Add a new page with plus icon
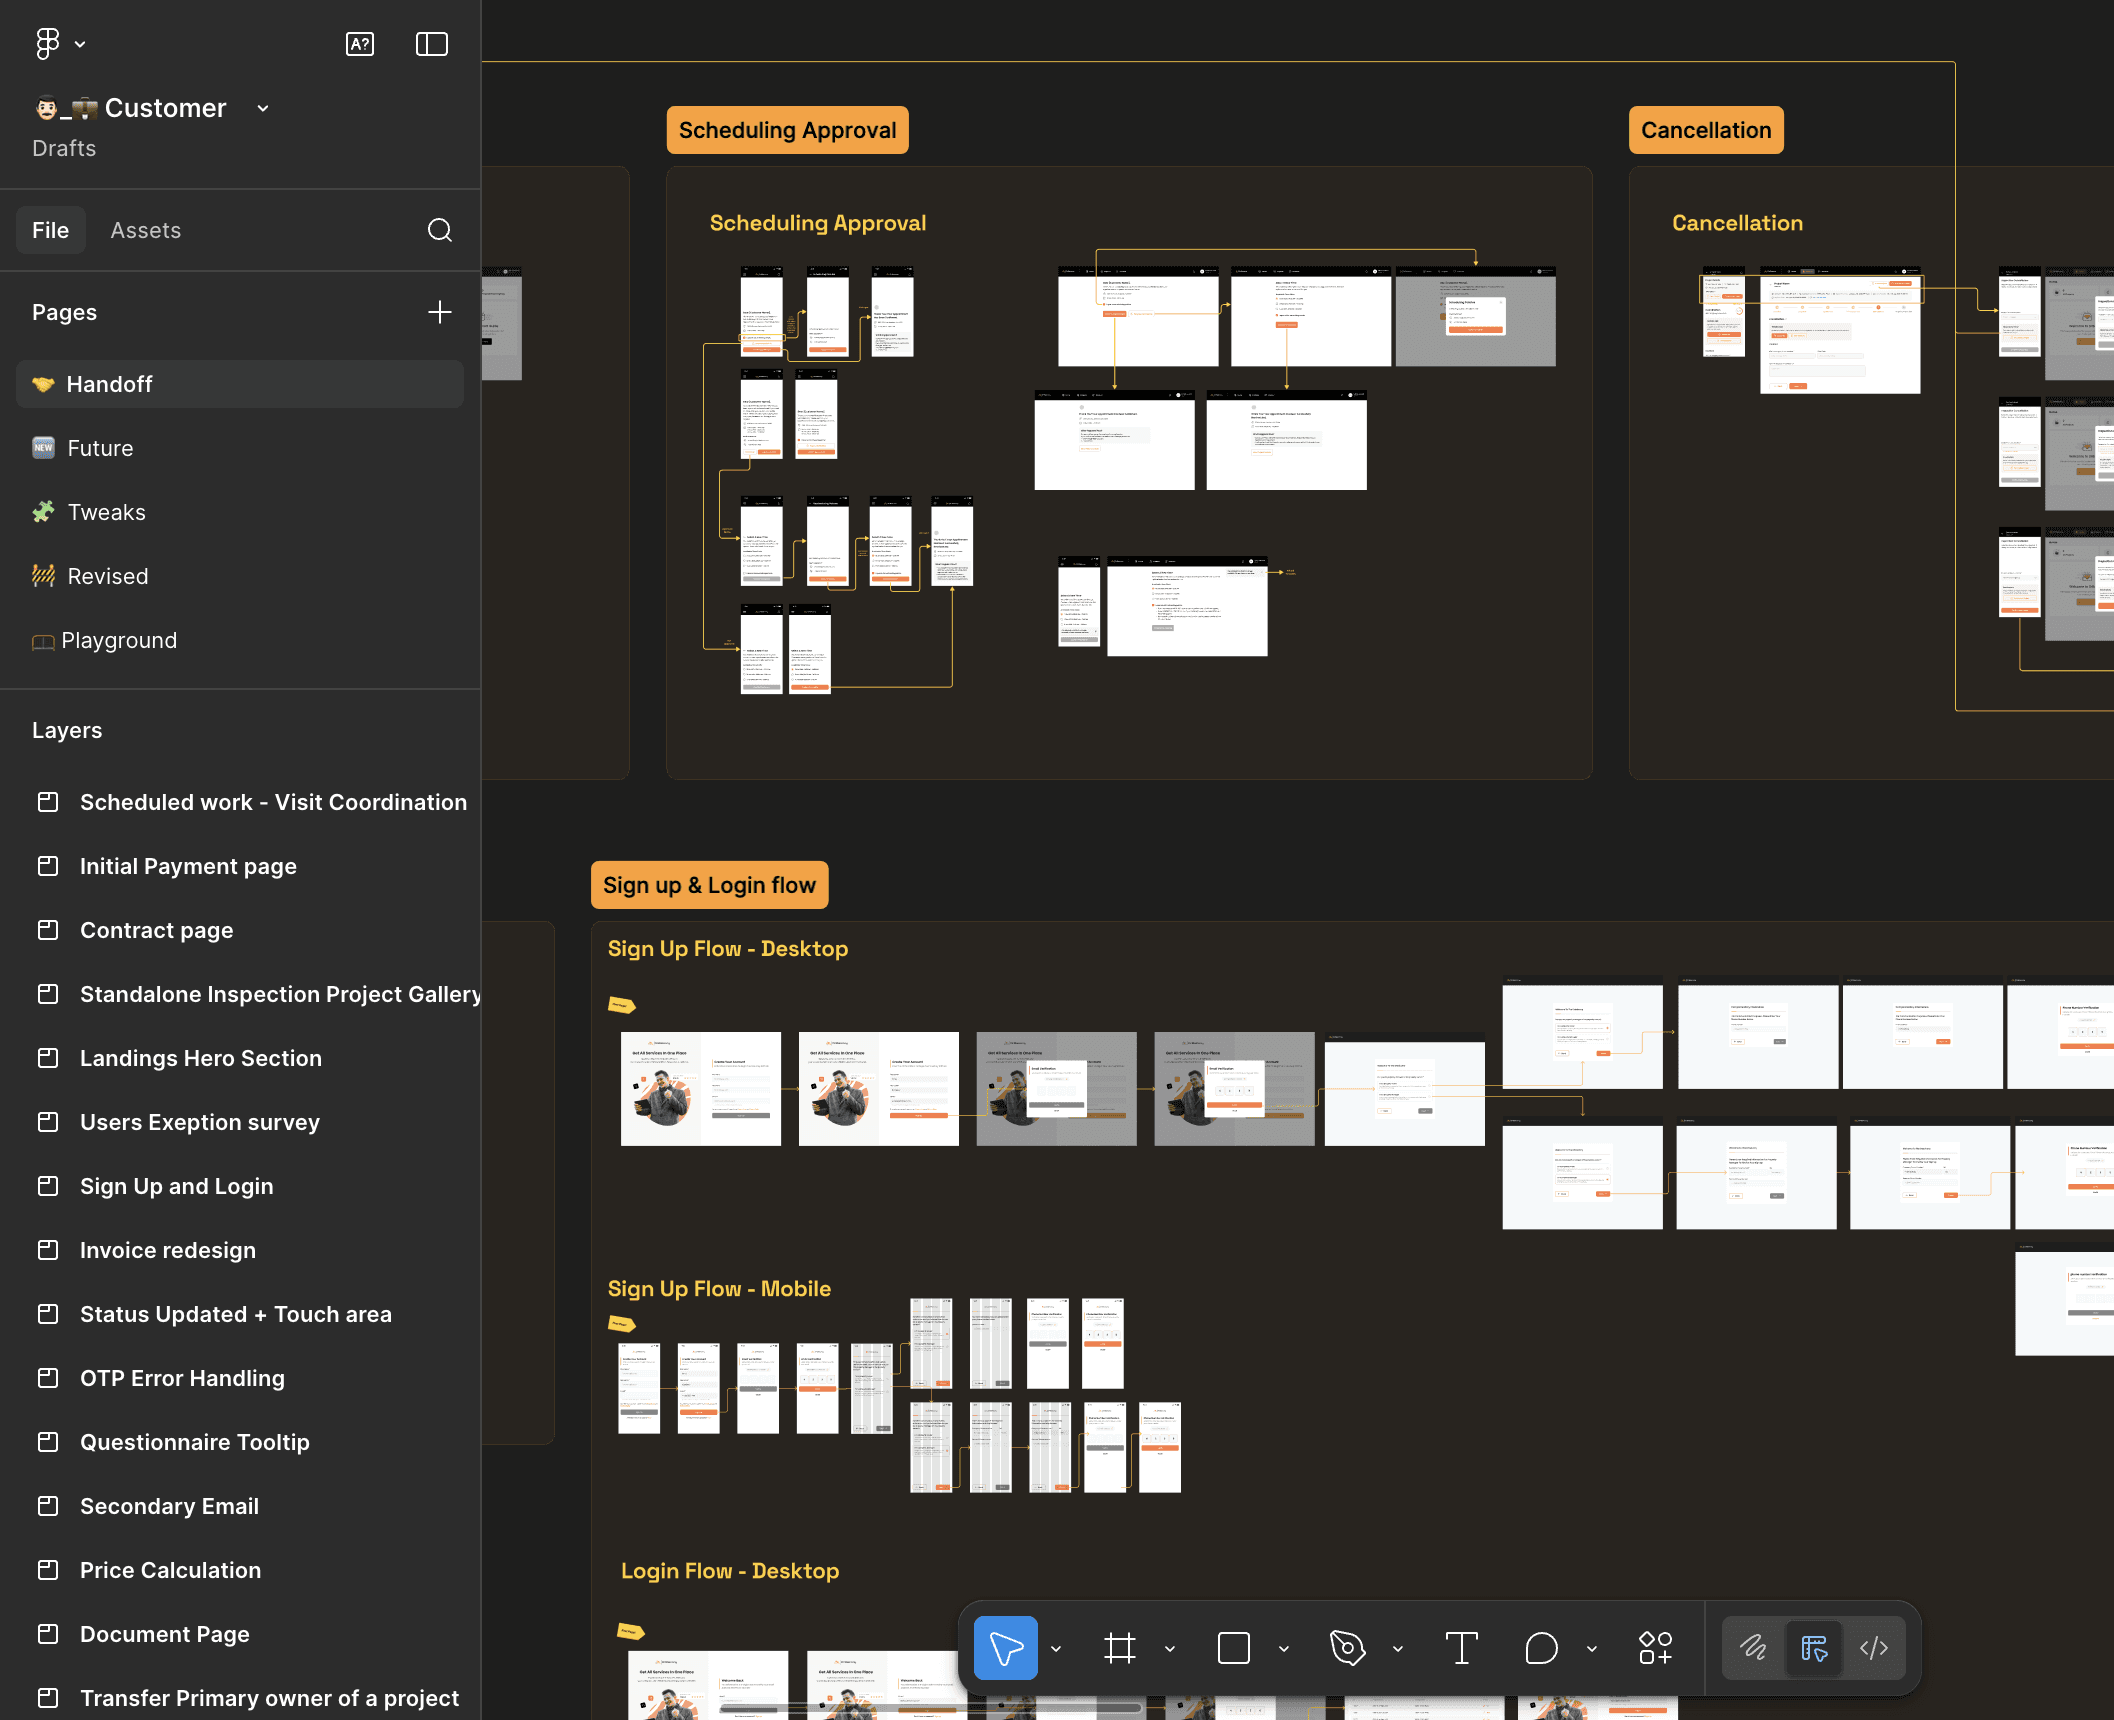 click(x=440, y=312)
